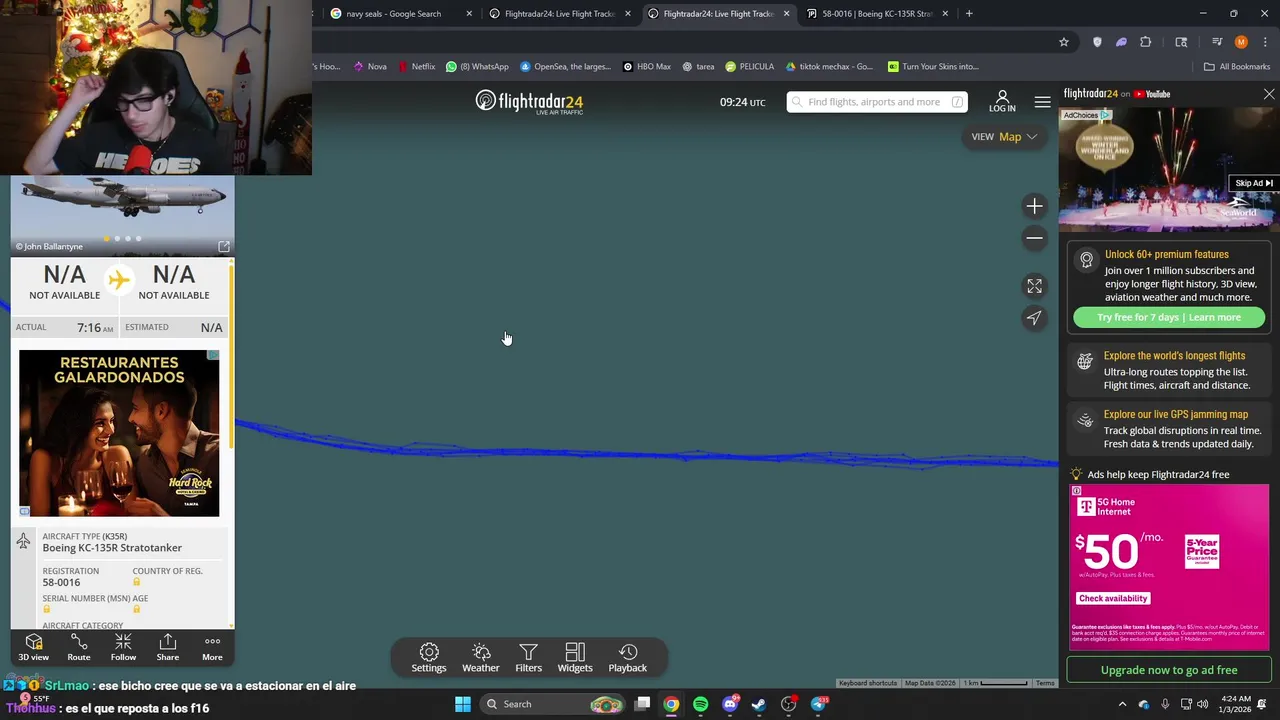
Task: Click Boeing KC-135R Stratotanker aircraft type
Action: [x=112, y=548]
